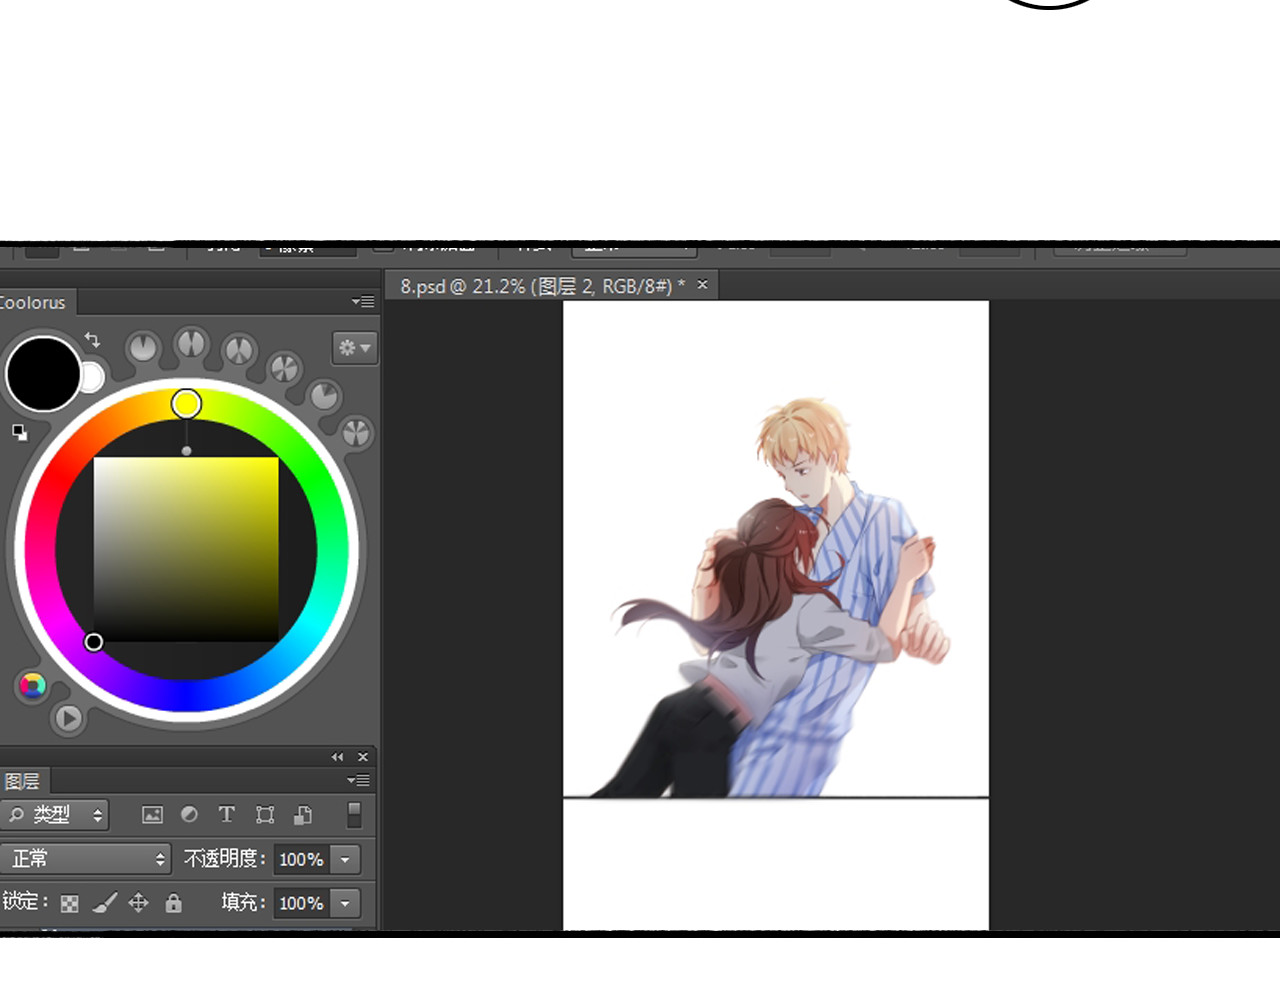Filter layers by adjustment layer type
The height and width of the screenshot is (1000, 1280).
[x=189, y=815]
